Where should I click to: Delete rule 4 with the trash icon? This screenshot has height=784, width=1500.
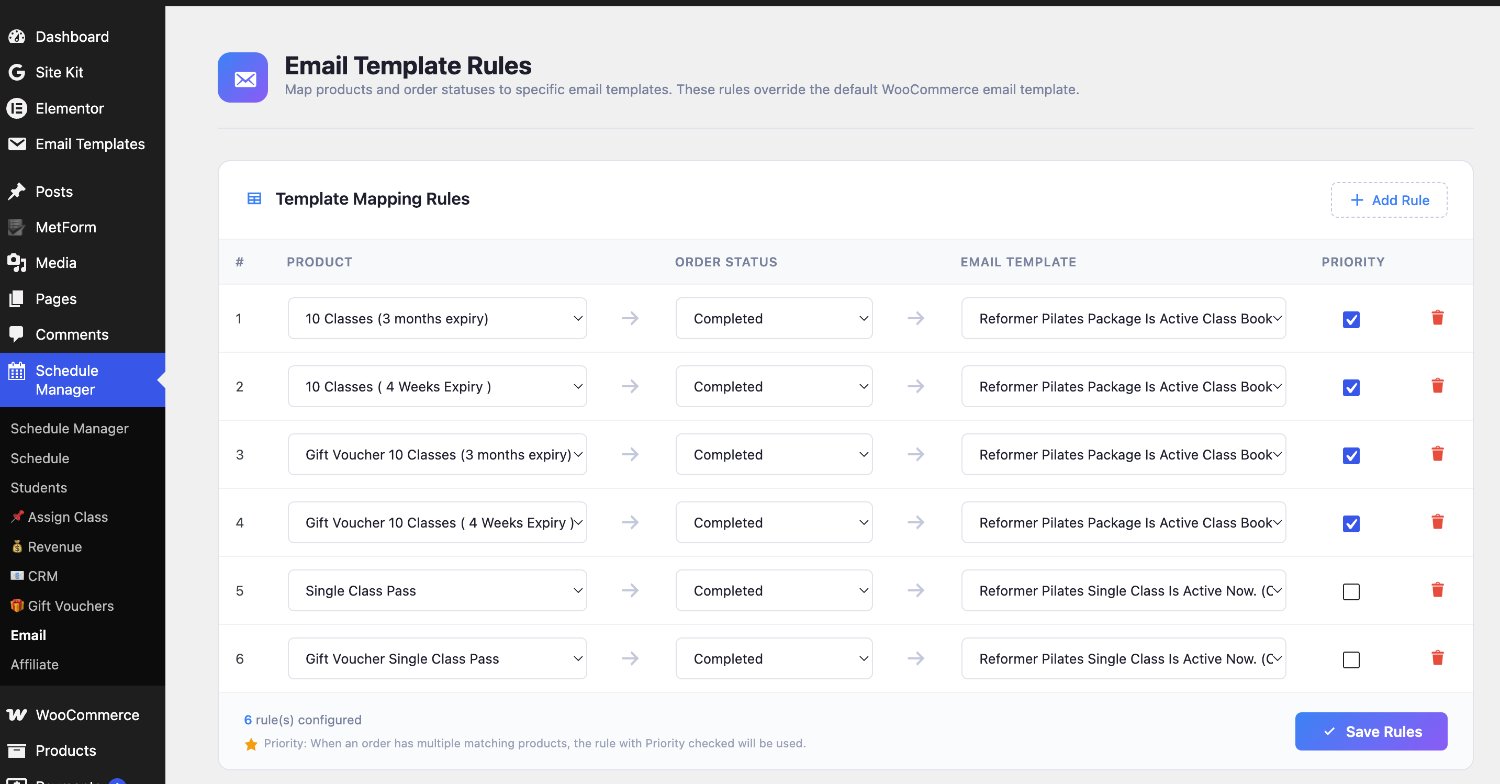click(1438, 522)
